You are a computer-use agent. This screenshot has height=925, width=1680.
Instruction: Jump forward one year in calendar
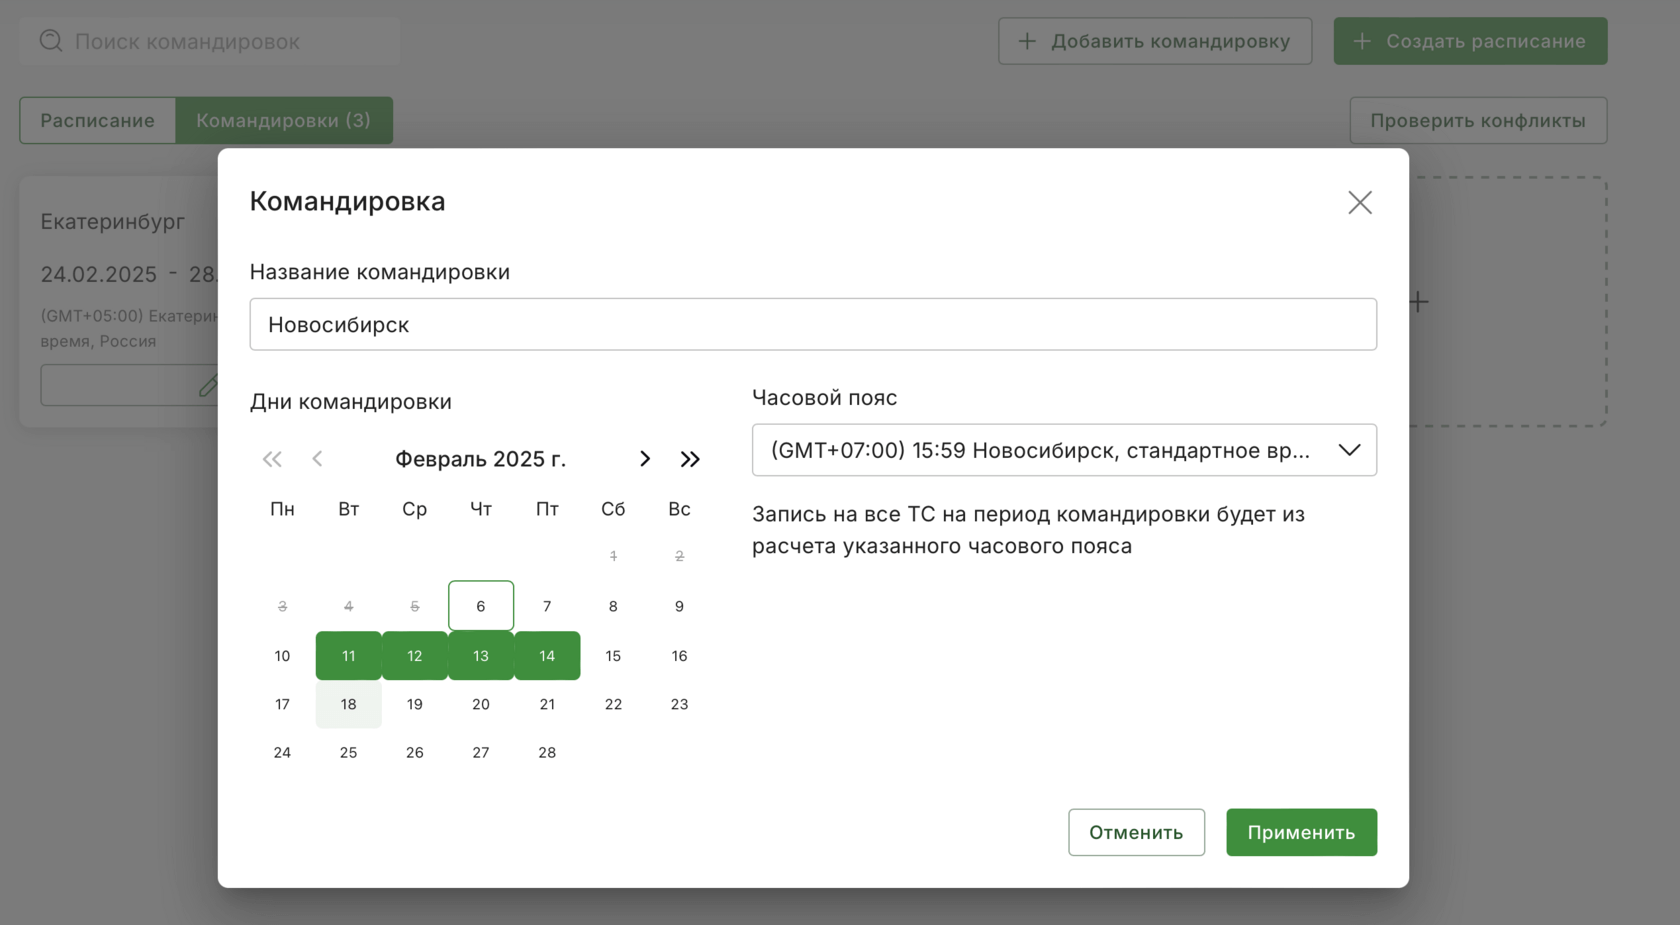[690, 459]
